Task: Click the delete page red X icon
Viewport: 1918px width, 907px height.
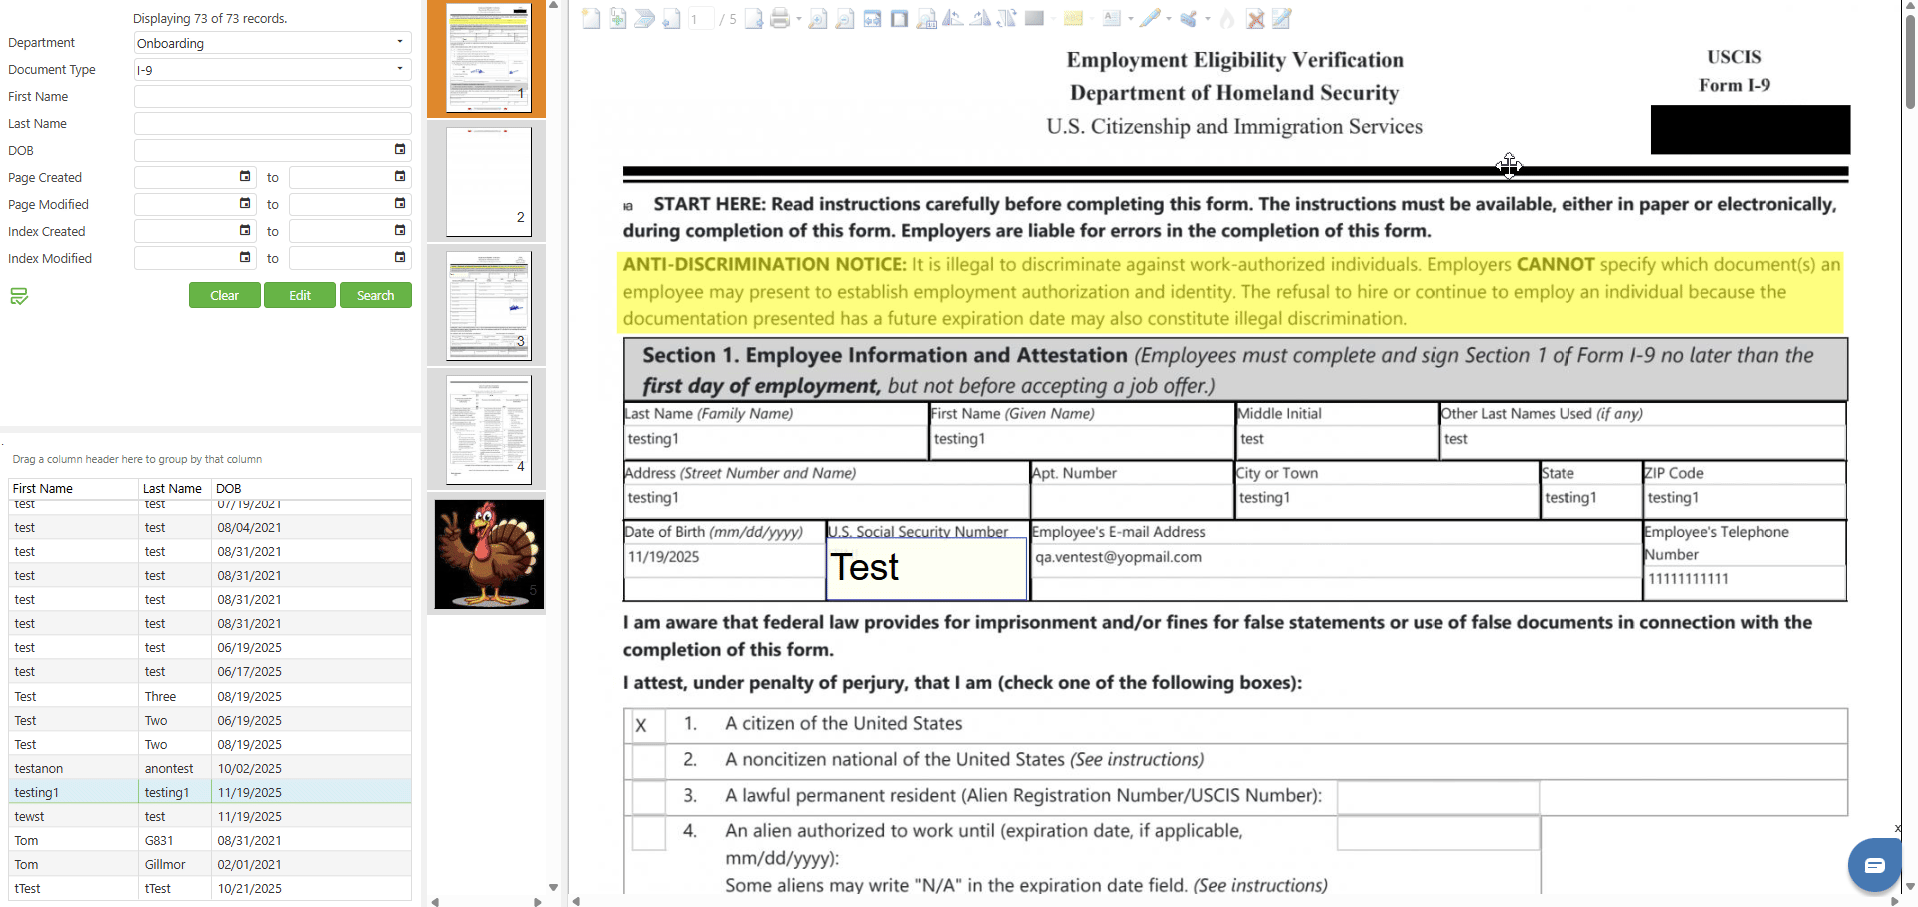Action: (x=1255, y=18)
